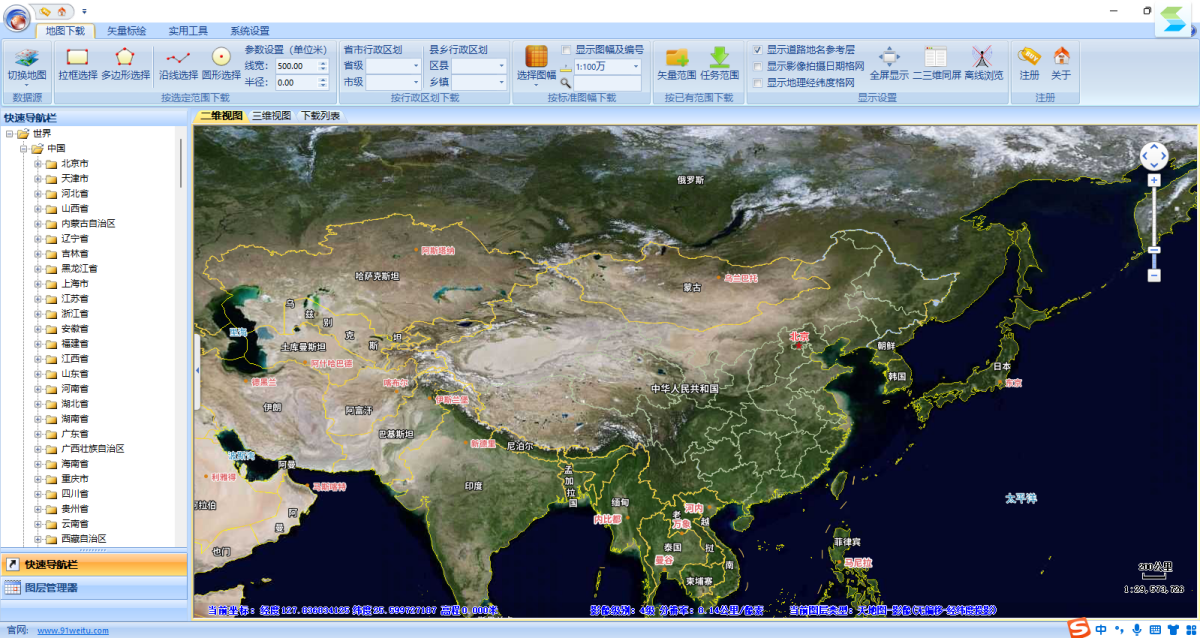Open the www.91weitu.com link
Screen dimensions: 1200x638
tap(73, 630)
